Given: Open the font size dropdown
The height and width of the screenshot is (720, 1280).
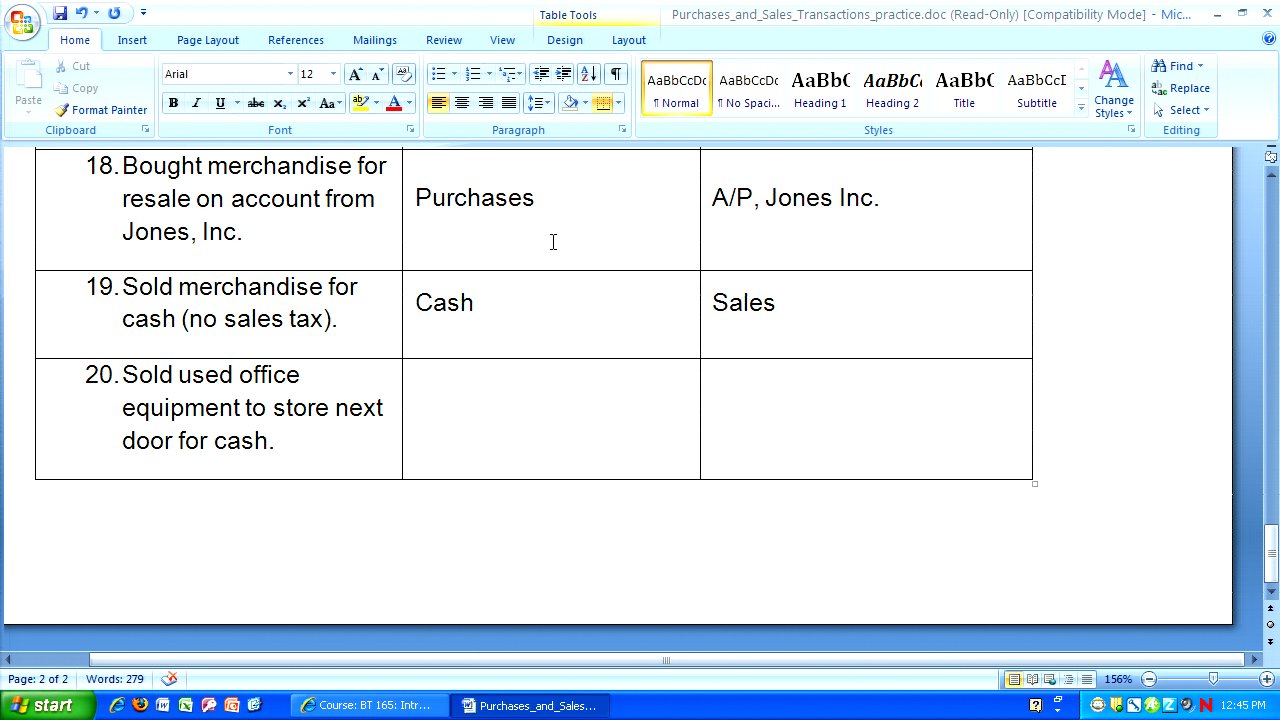Looking at the screenshot, I should pyautogui.click(x=333, y=74).
